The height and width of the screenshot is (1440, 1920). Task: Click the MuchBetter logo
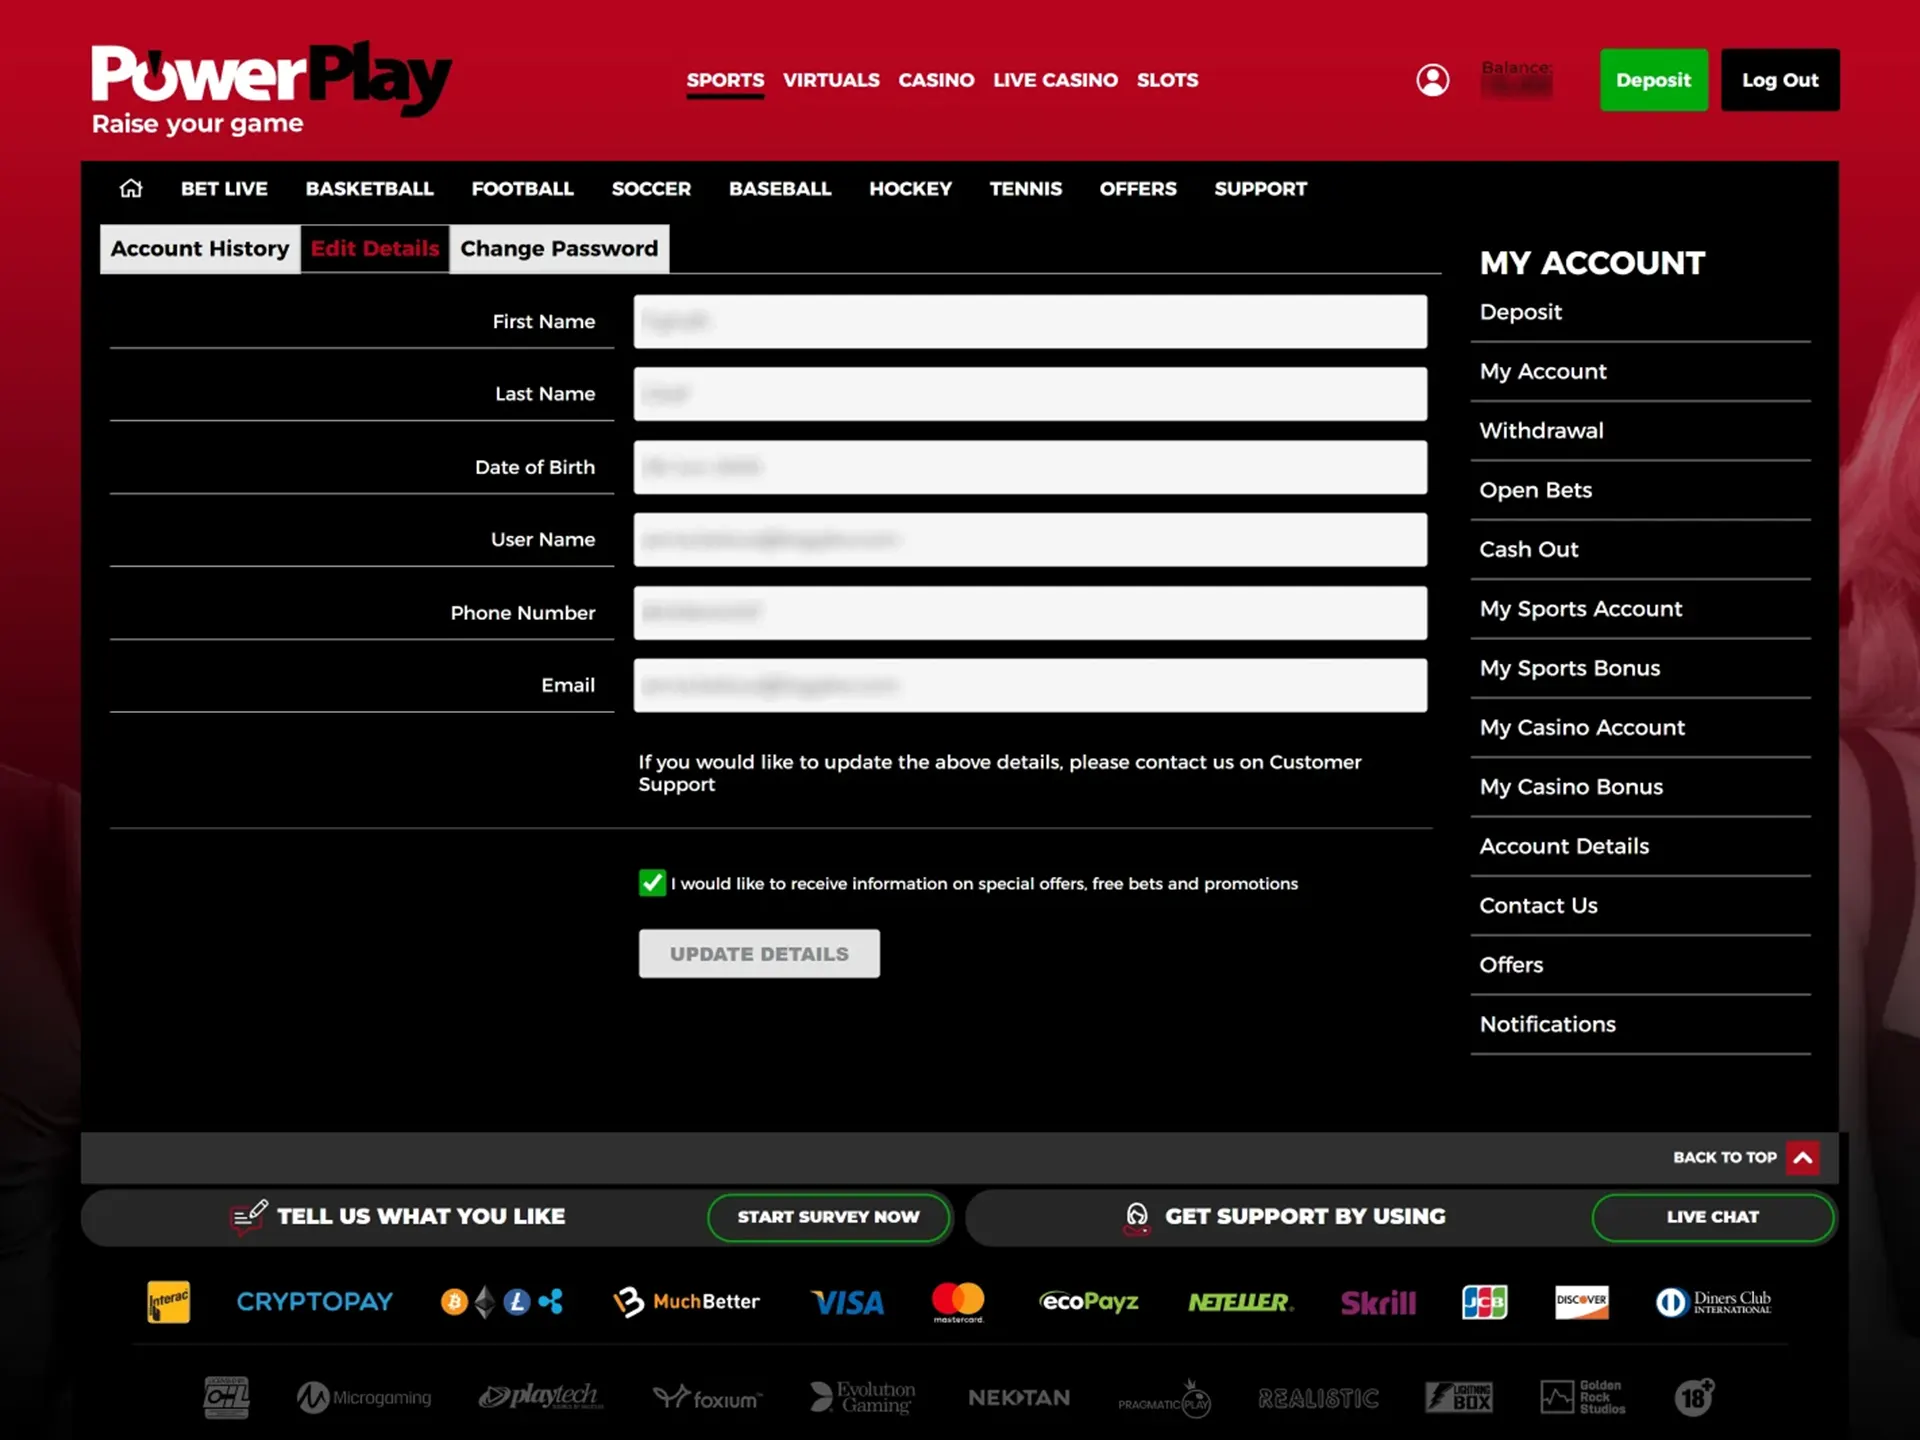click(x=686, y=1301)
